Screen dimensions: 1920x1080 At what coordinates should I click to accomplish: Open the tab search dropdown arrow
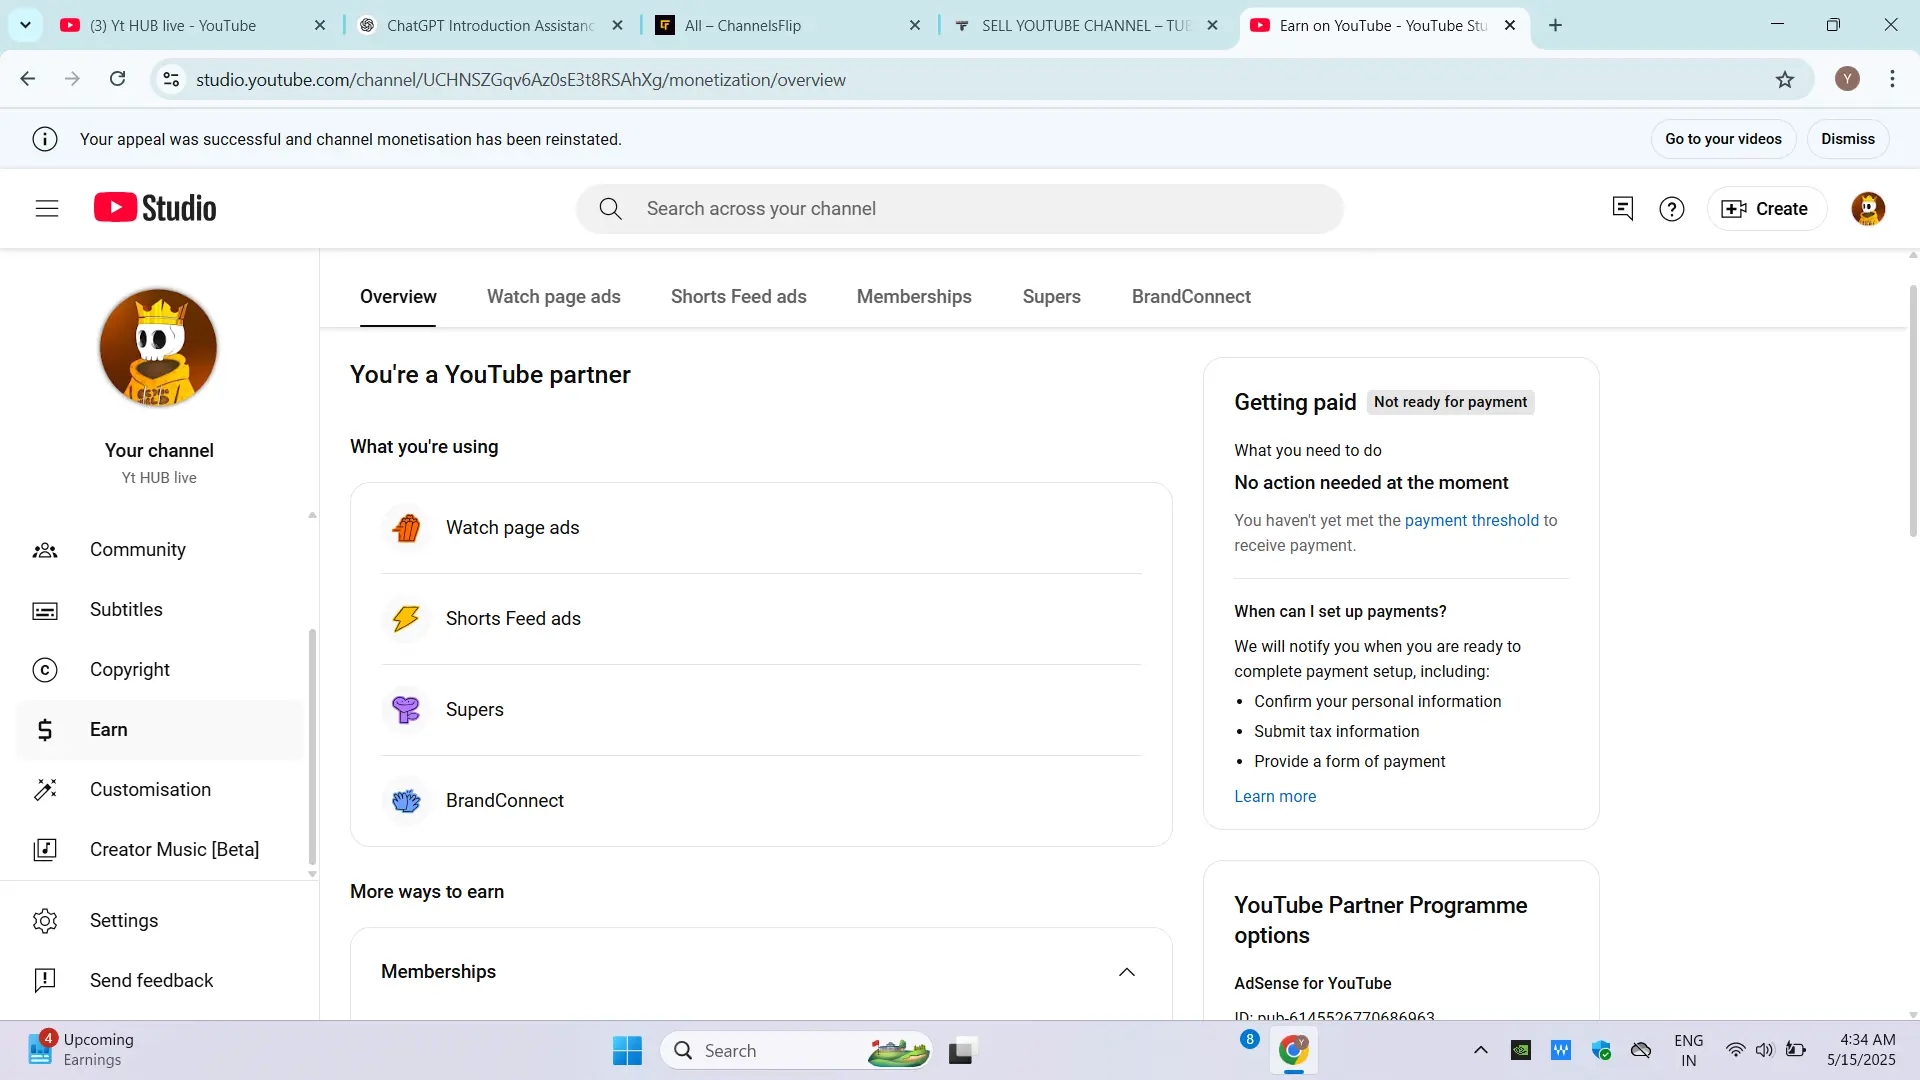[25, 25]
